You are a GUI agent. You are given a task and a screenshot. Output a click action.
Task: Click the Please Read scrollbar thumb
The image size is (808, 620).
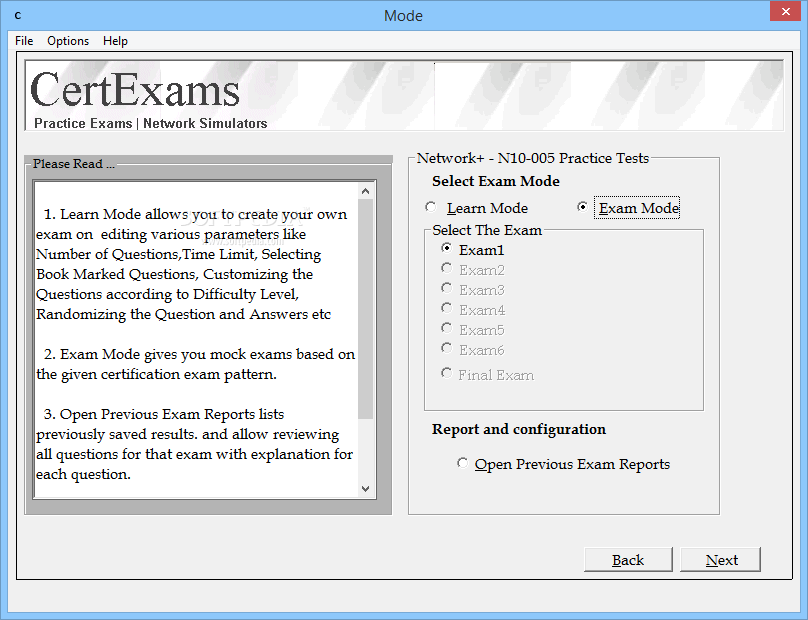point(365,309)
